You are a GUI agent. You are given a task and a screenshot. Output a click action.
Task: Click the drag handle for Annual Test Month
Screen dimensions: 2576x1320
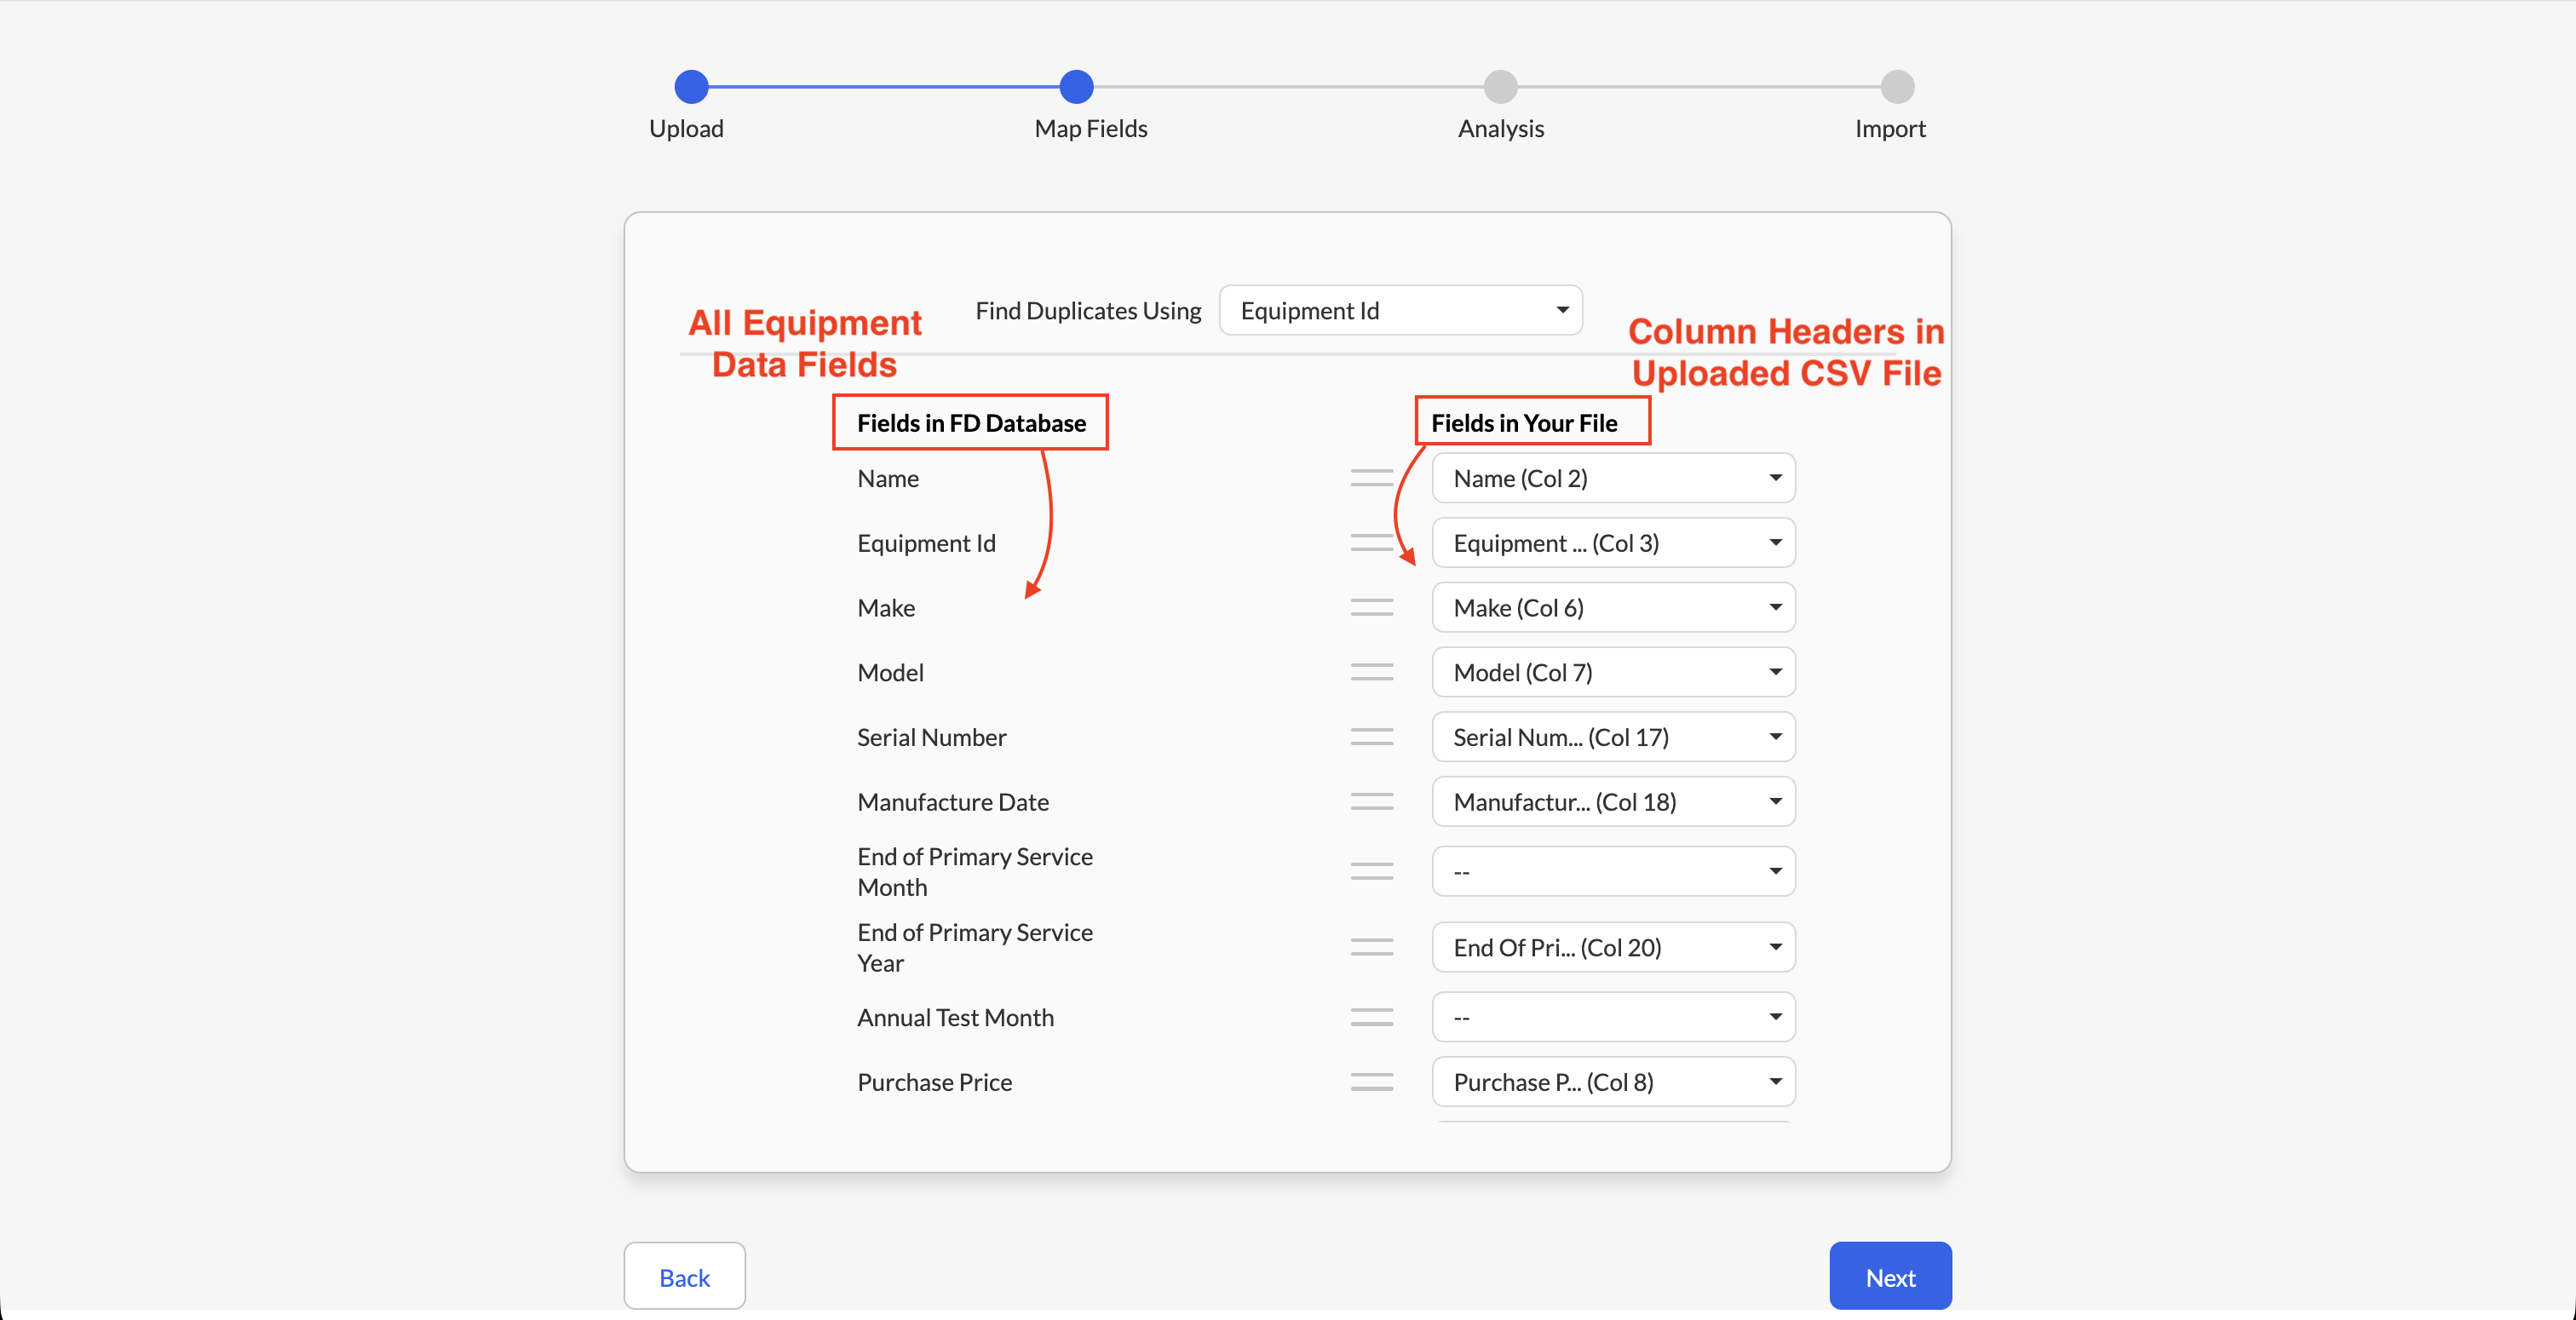tap(1371, 1017)
